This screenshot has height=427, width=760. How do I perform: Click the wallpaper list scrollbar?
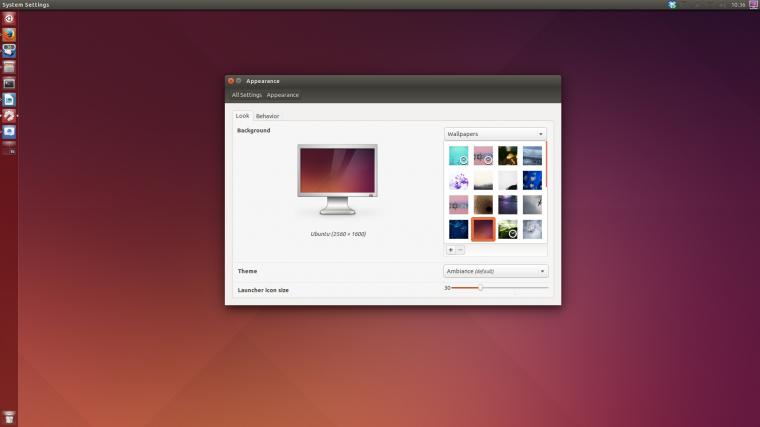click(546, 165)
